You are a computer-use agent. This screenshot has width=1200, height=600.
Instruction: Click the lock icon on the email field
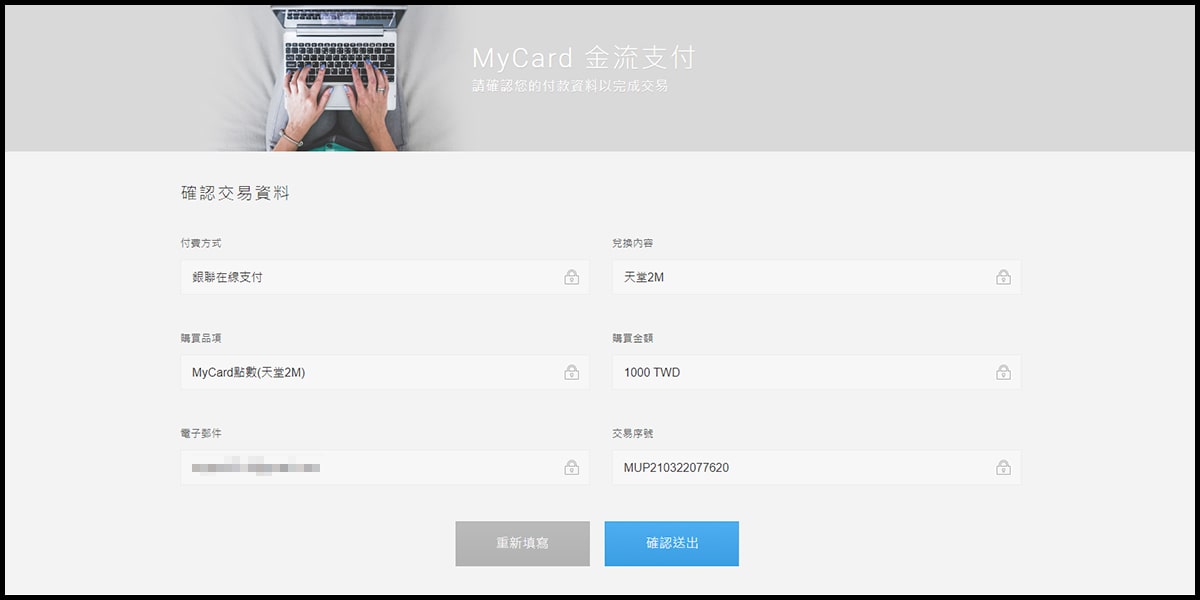[x=572, y=467]
